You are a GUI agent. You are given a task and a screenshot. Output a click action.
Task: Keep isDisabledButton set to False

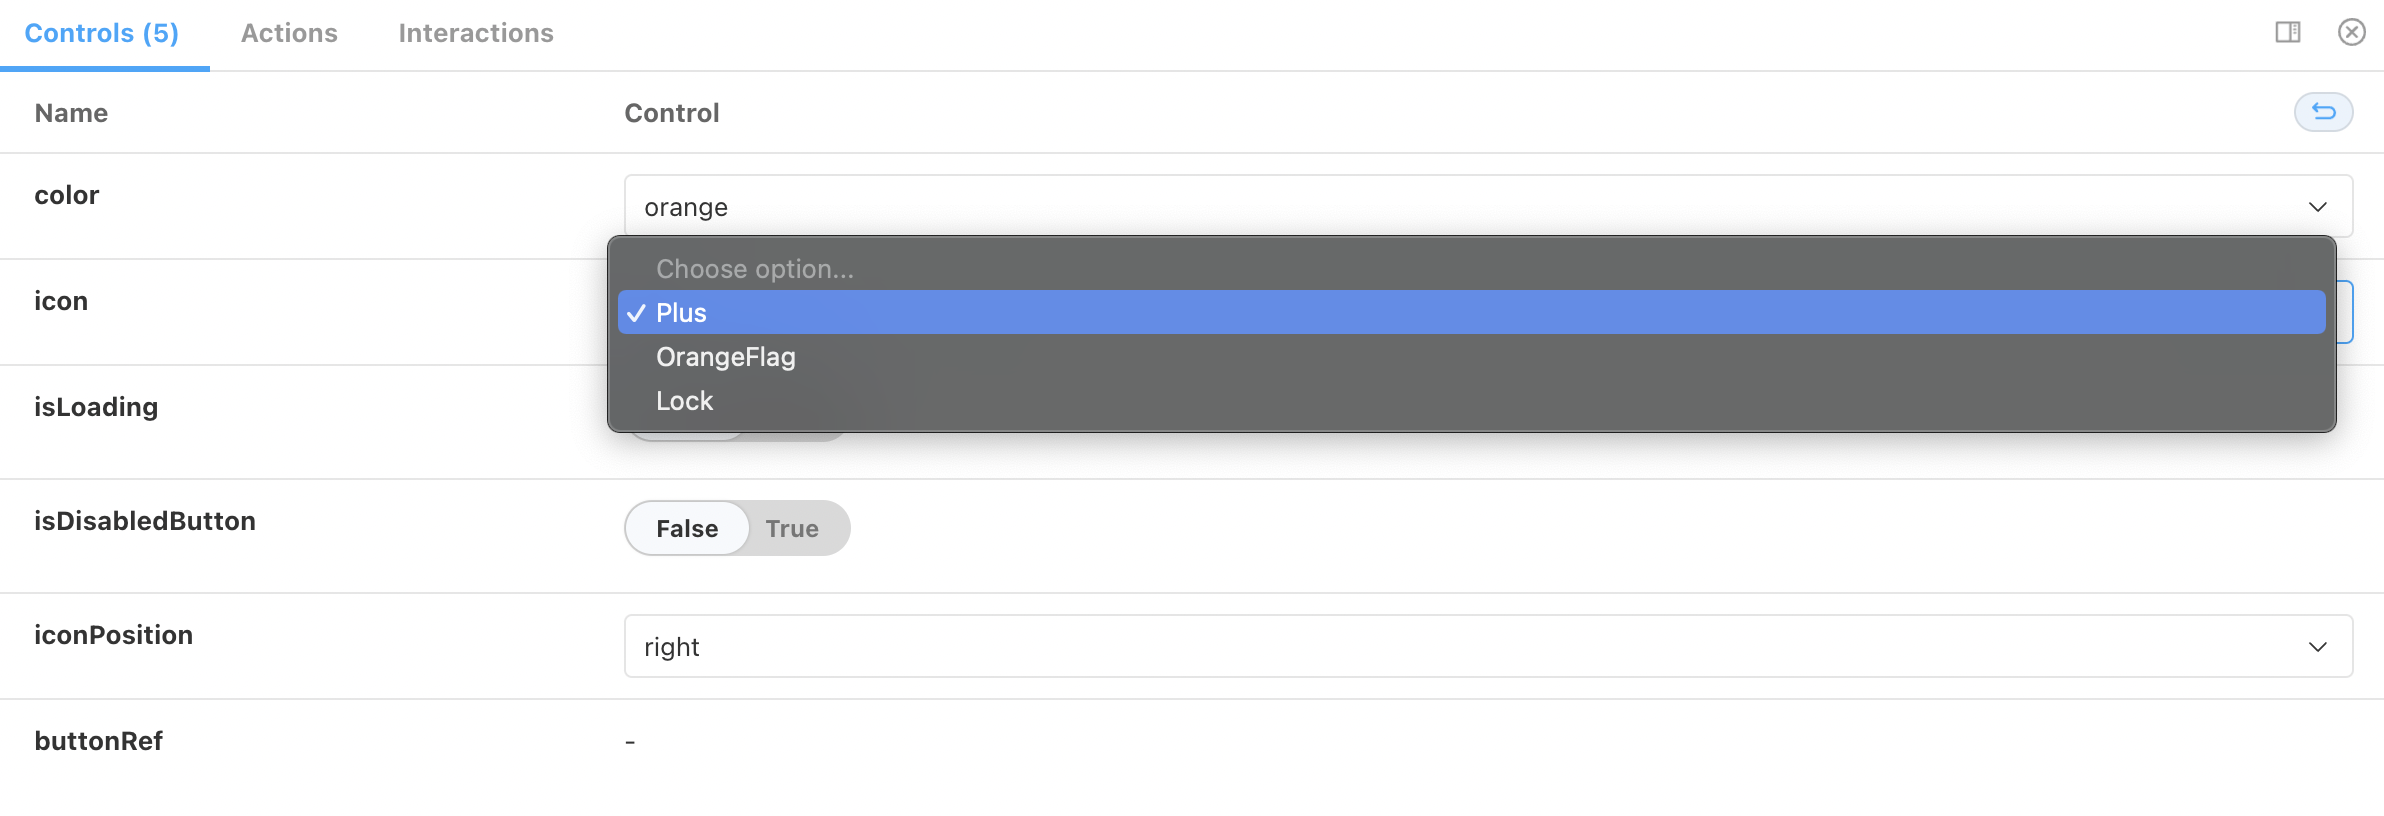coord(687,528)
